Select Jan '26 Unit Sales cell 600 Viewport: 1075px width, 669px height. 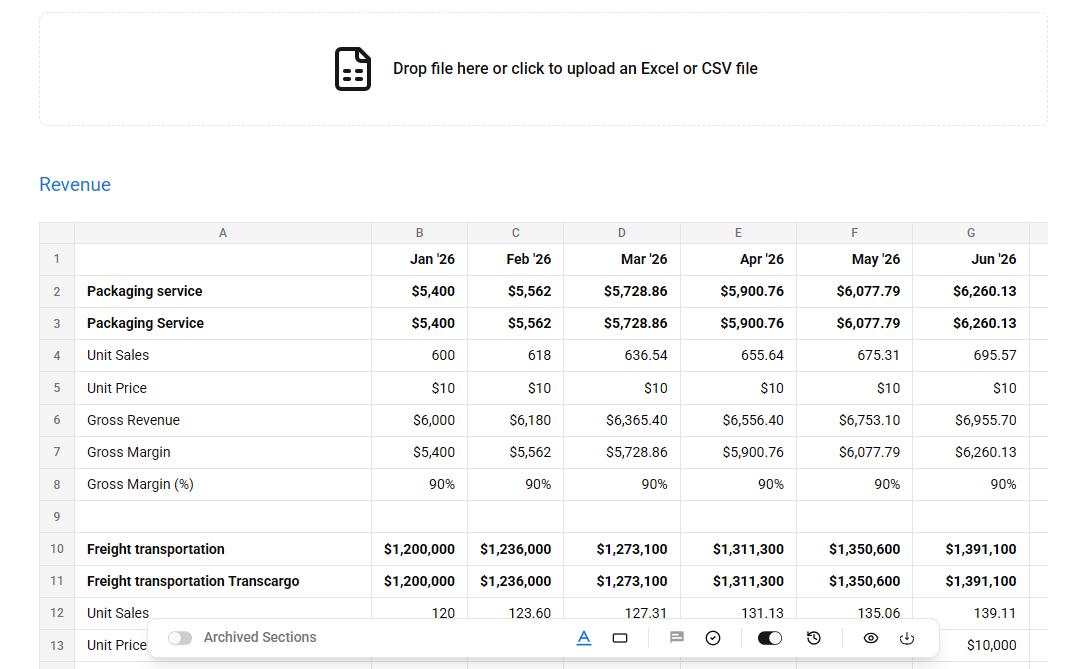tap(420, 356)
